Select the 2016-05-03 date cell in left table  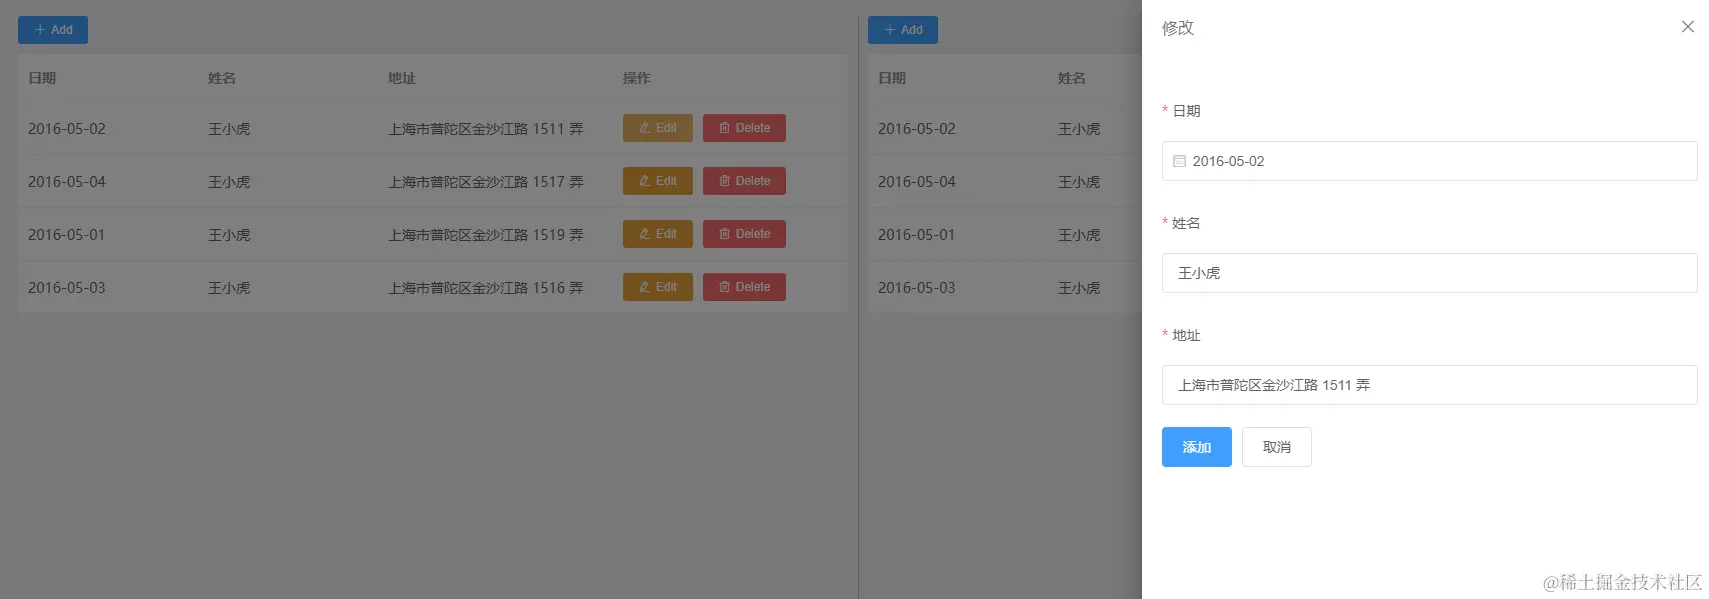coord(67,288)
